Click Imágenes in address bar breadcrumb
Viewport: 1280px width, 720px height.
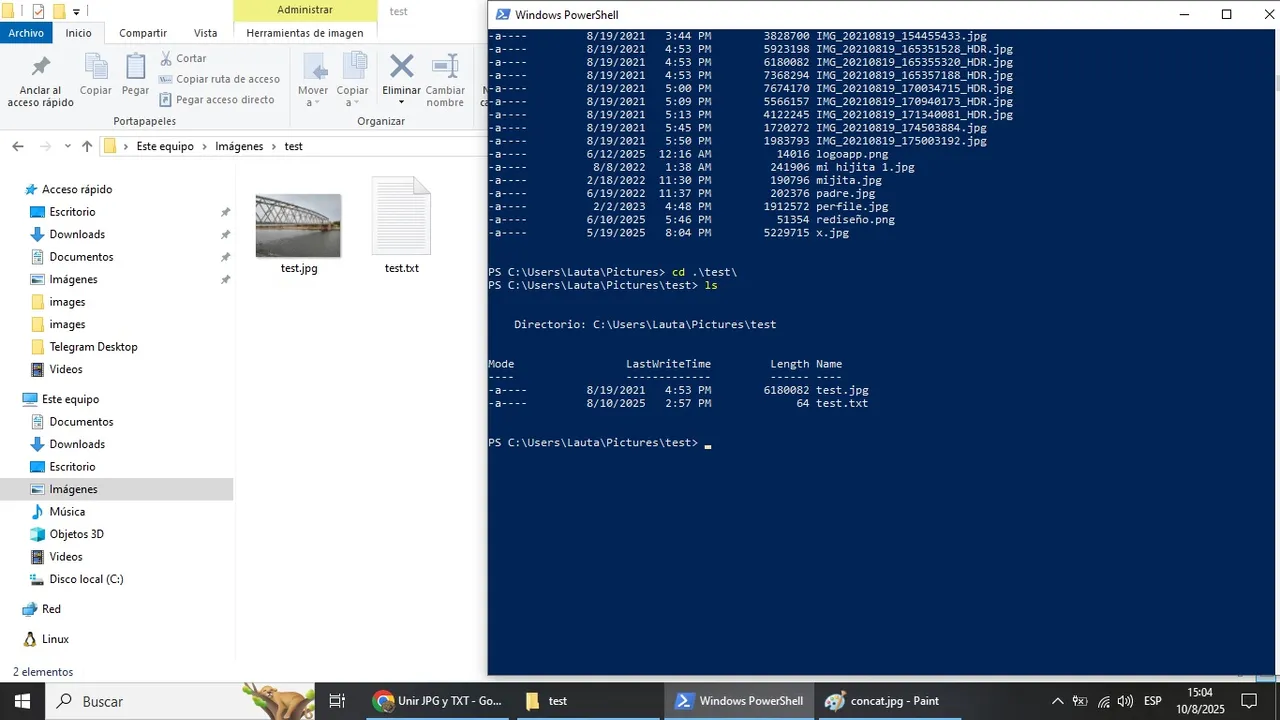(x=239, y=146)
